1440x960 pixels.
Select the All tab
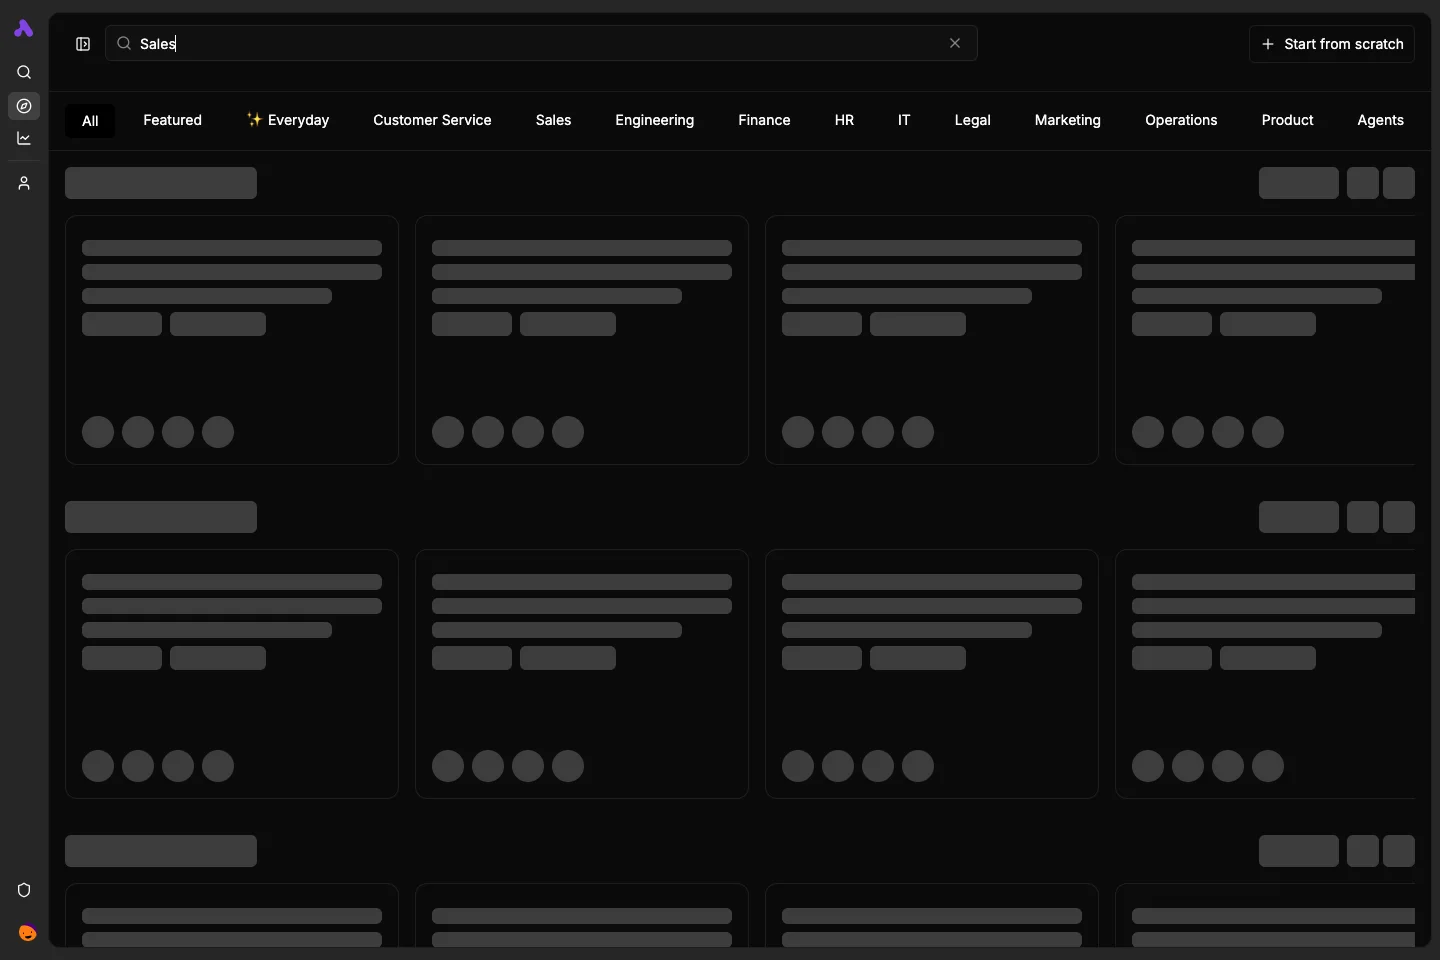point(90,121)
